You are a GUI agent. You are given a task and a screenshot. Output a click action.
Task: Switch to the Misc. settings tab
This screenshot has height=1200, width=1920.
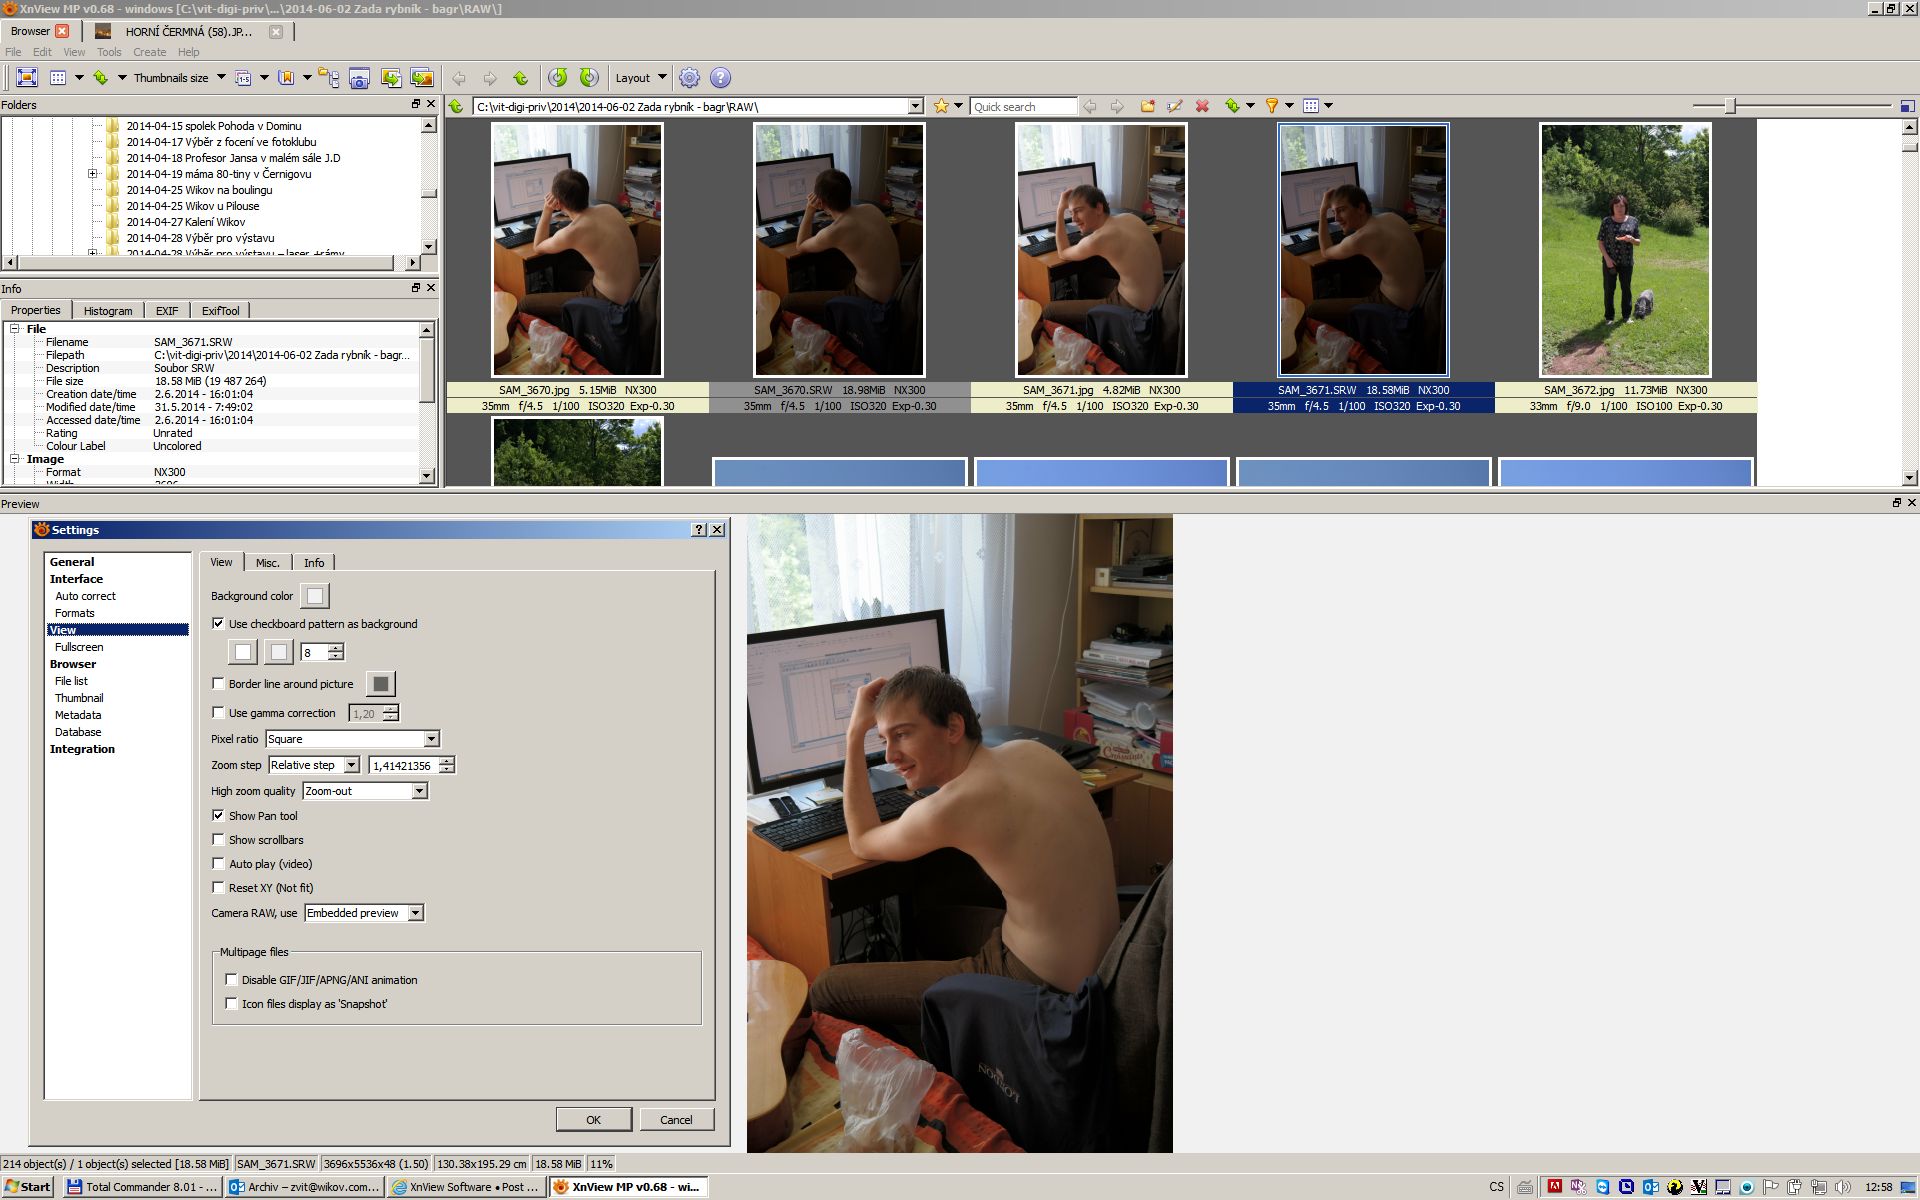267,563
